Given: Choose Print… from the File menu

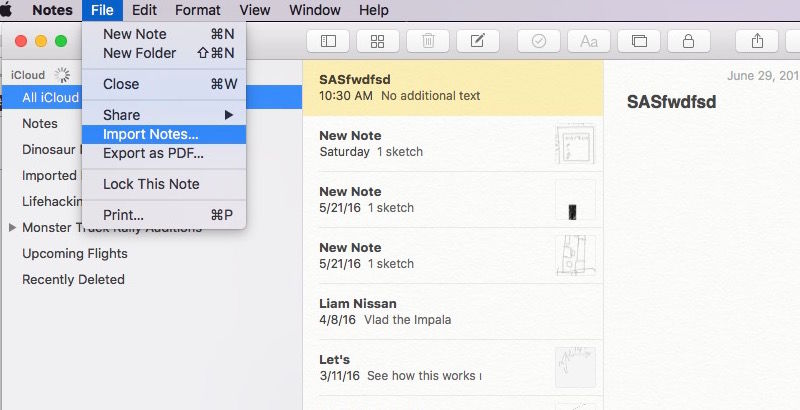Looking at the screenshot, I should (164, 215).
